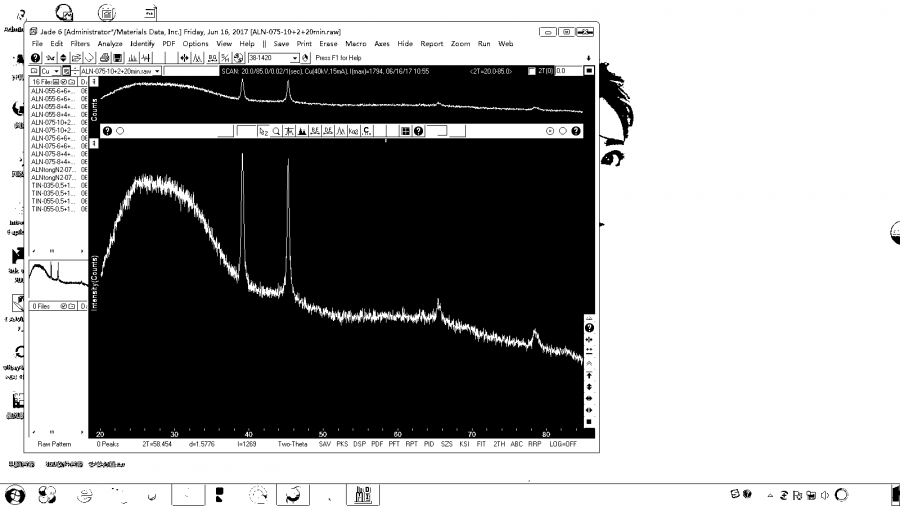Click the help question mark in main toolbar

[35, 58]
